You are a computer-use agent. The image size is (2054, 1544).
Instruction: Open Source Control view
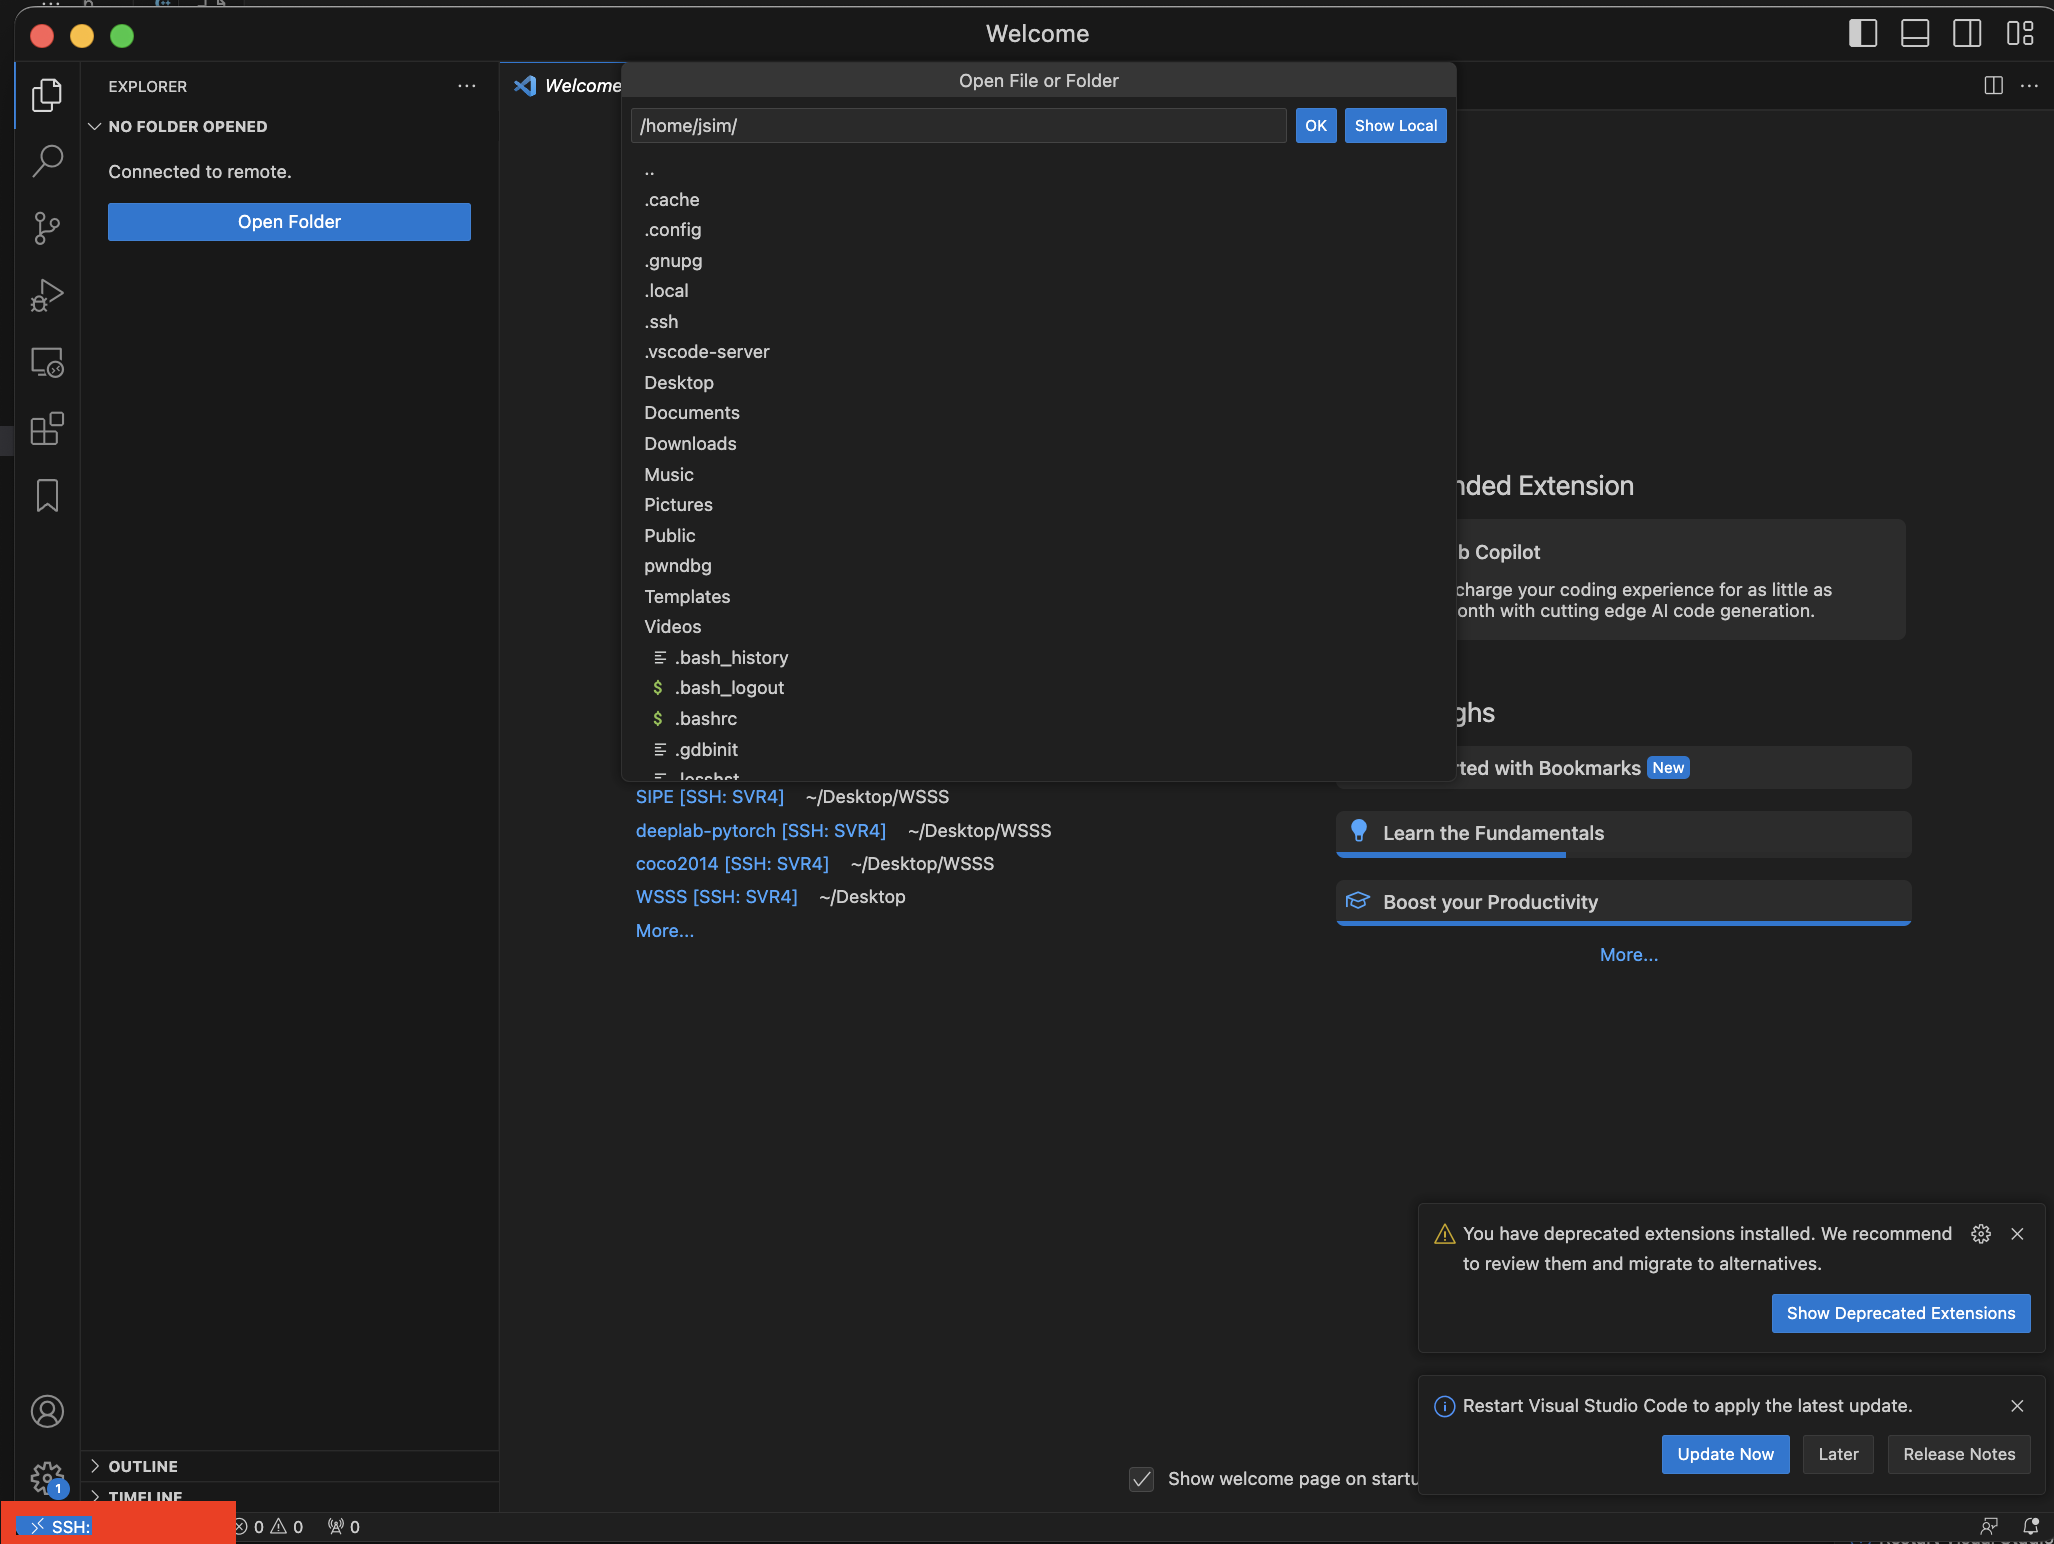[x=47, y=228]
